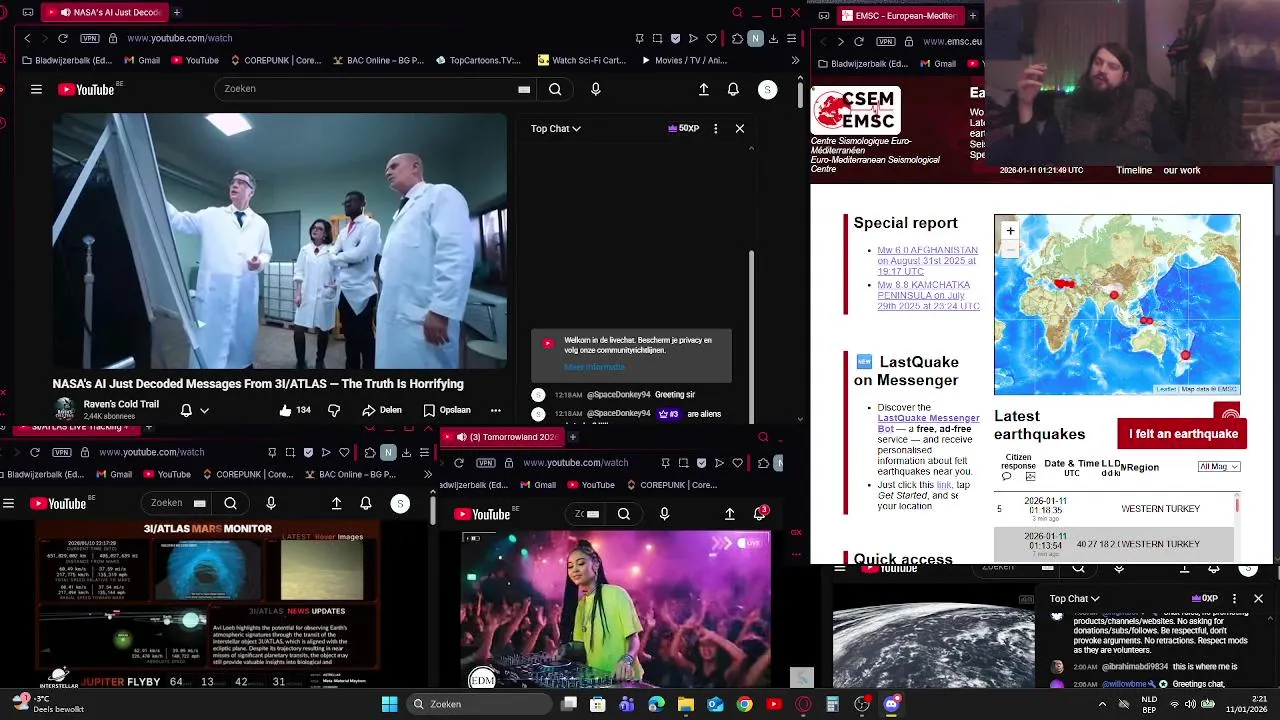Open TopCartoons.TV bookmark
The image size is (1280, 720).
[478, 60]
